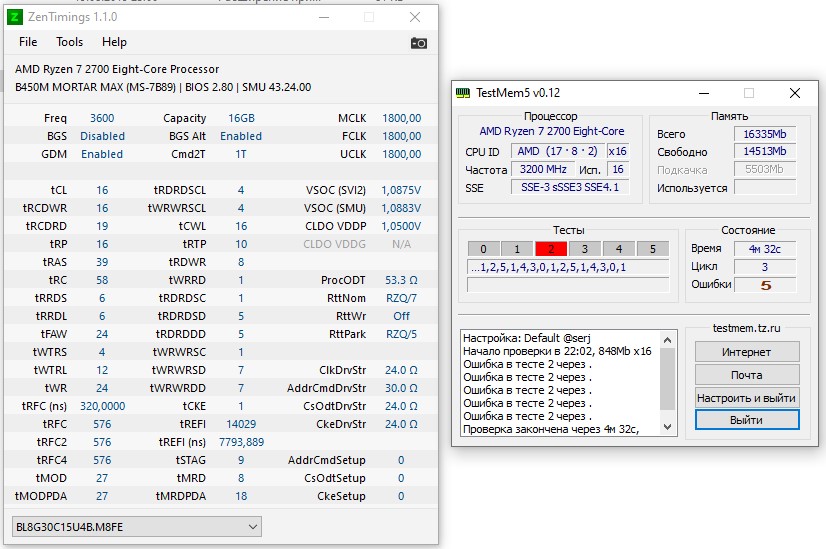Click the B450M MORTAR MAX BIOS info line
The width and height of the screenshot is (826, 549).
(163, 87)
